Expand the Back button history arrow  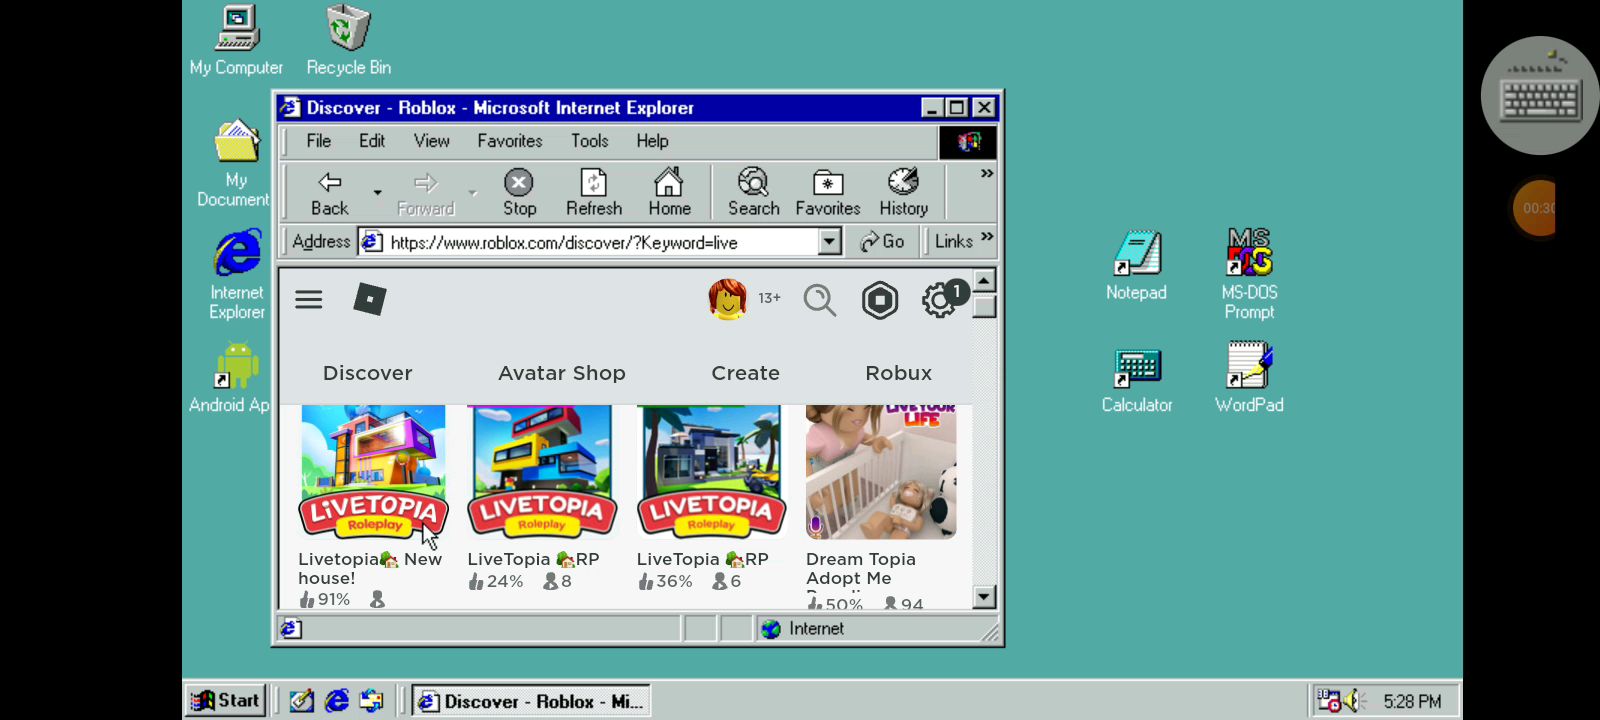pos(377,192)
